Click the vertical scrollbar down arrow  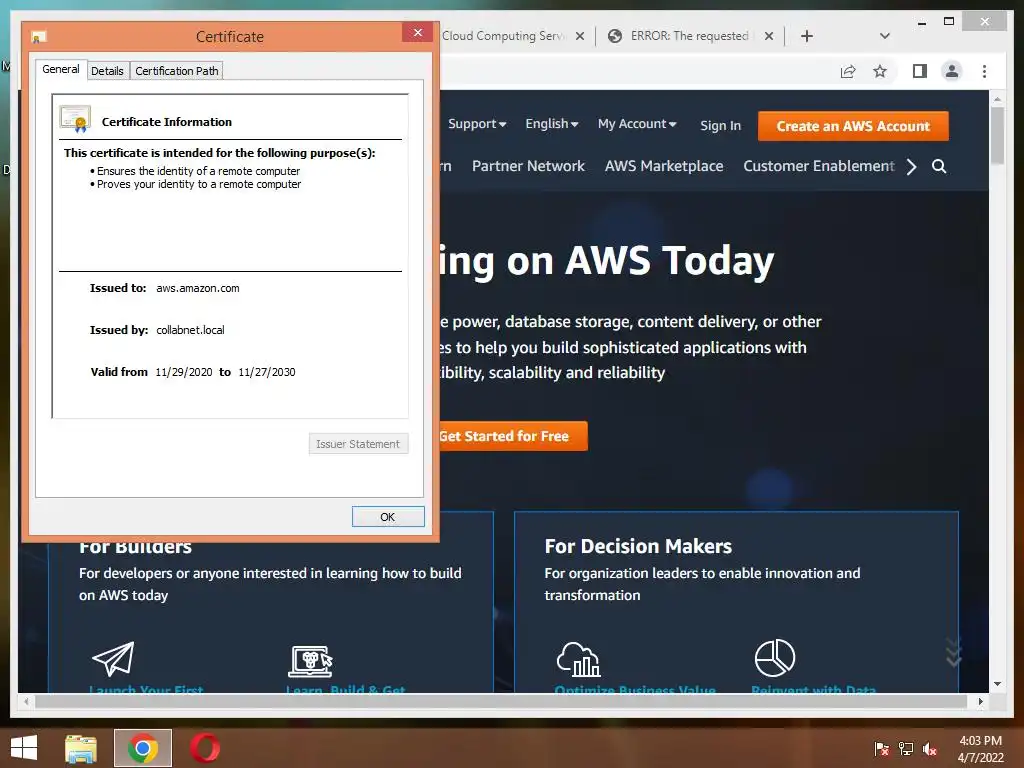(x=997, y=684)
